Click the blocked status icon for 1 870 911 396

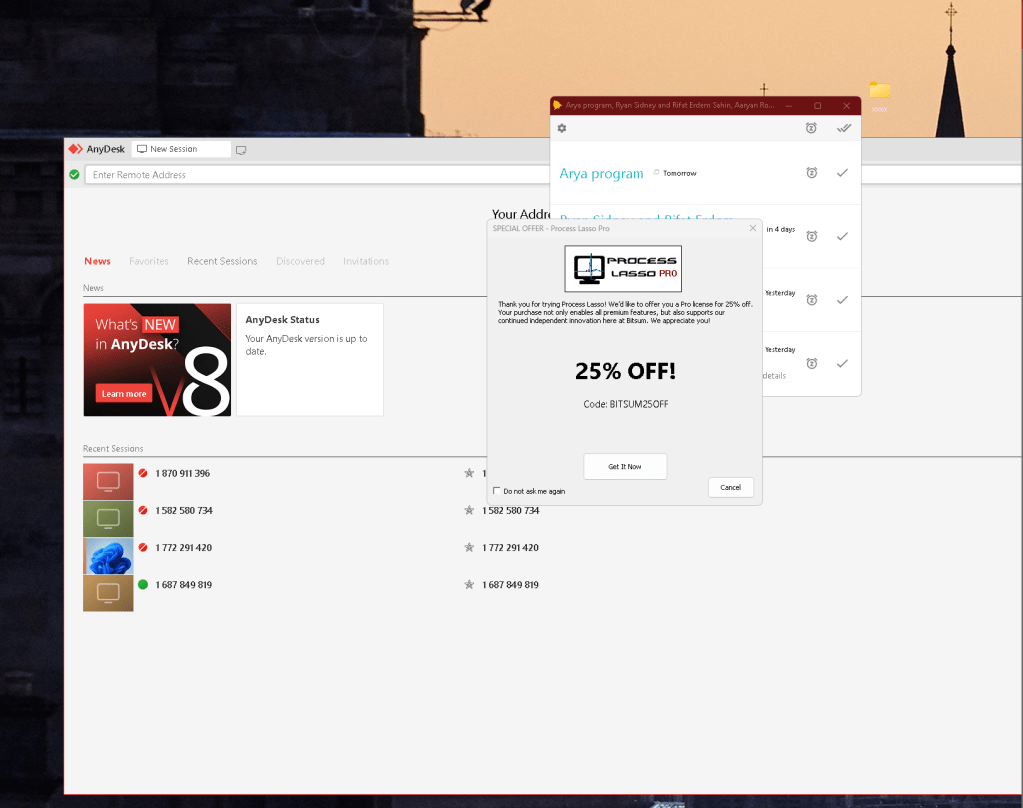pos(143,473)
